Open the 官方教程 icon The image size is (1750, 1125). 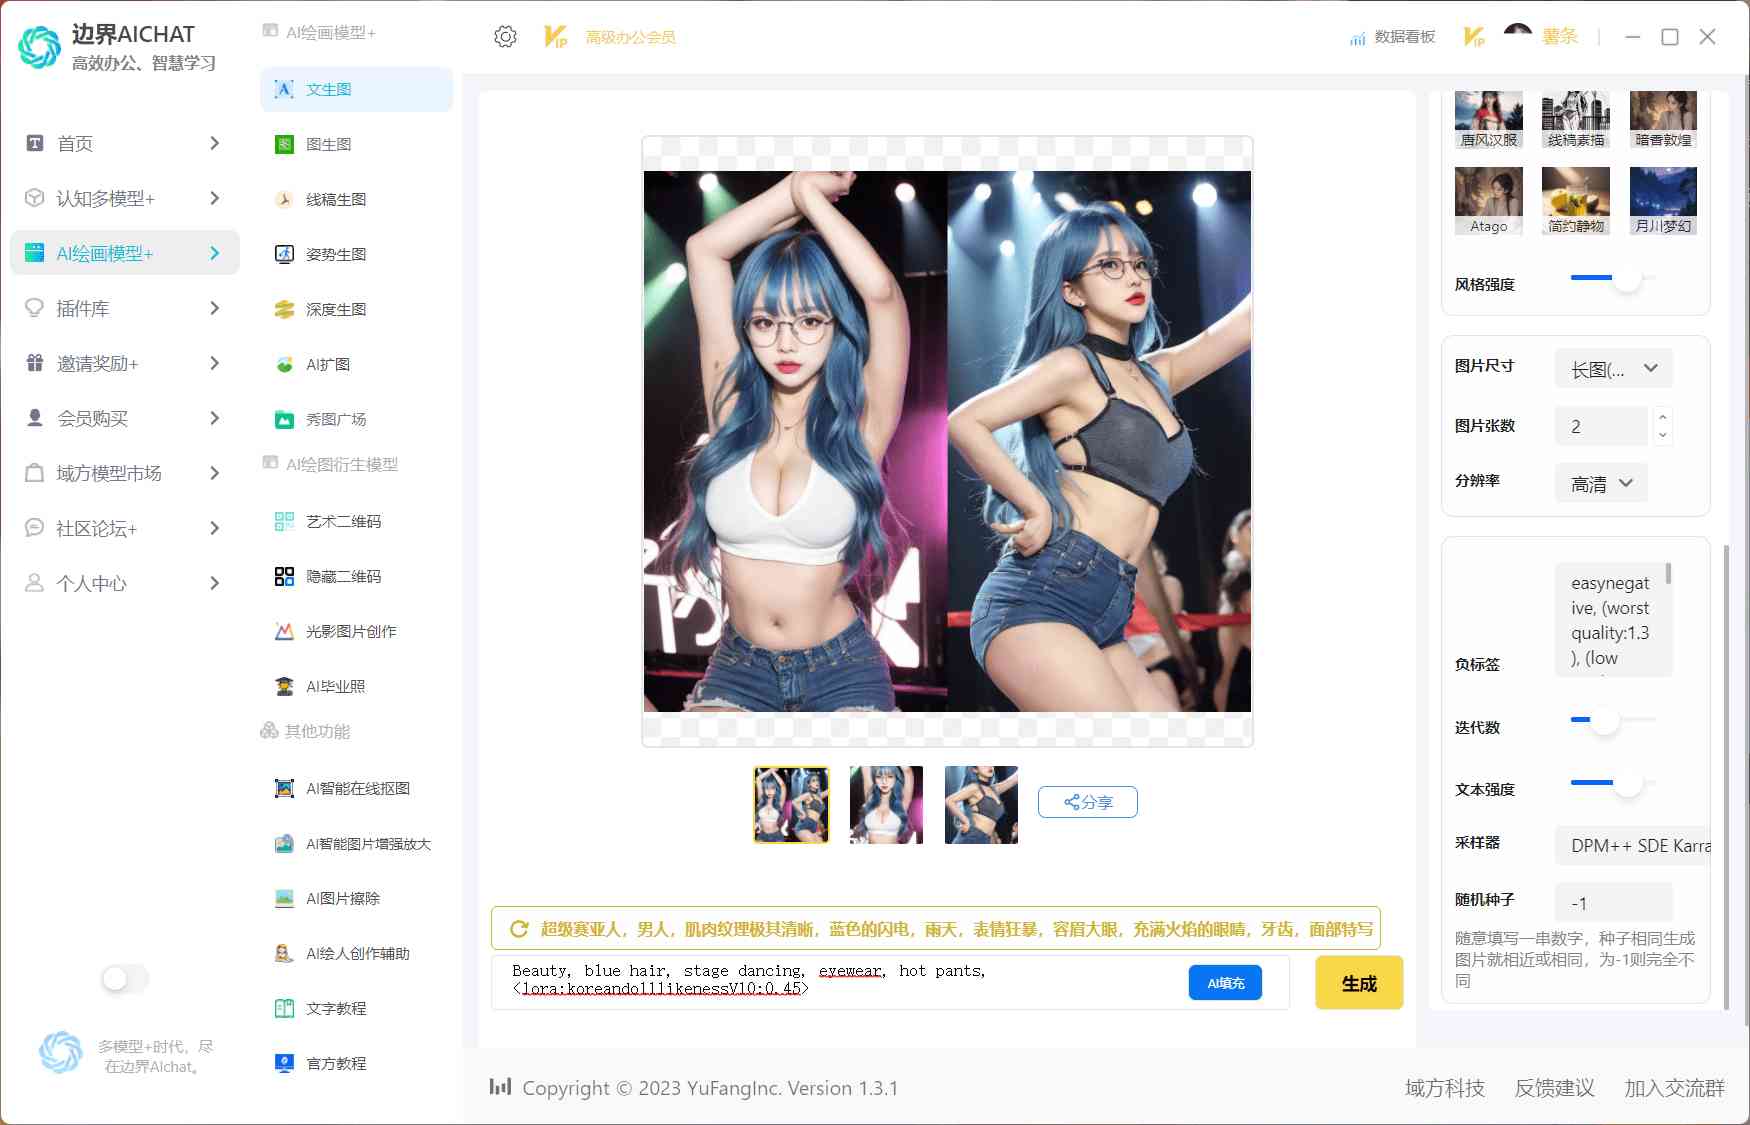click(284, 1063)
